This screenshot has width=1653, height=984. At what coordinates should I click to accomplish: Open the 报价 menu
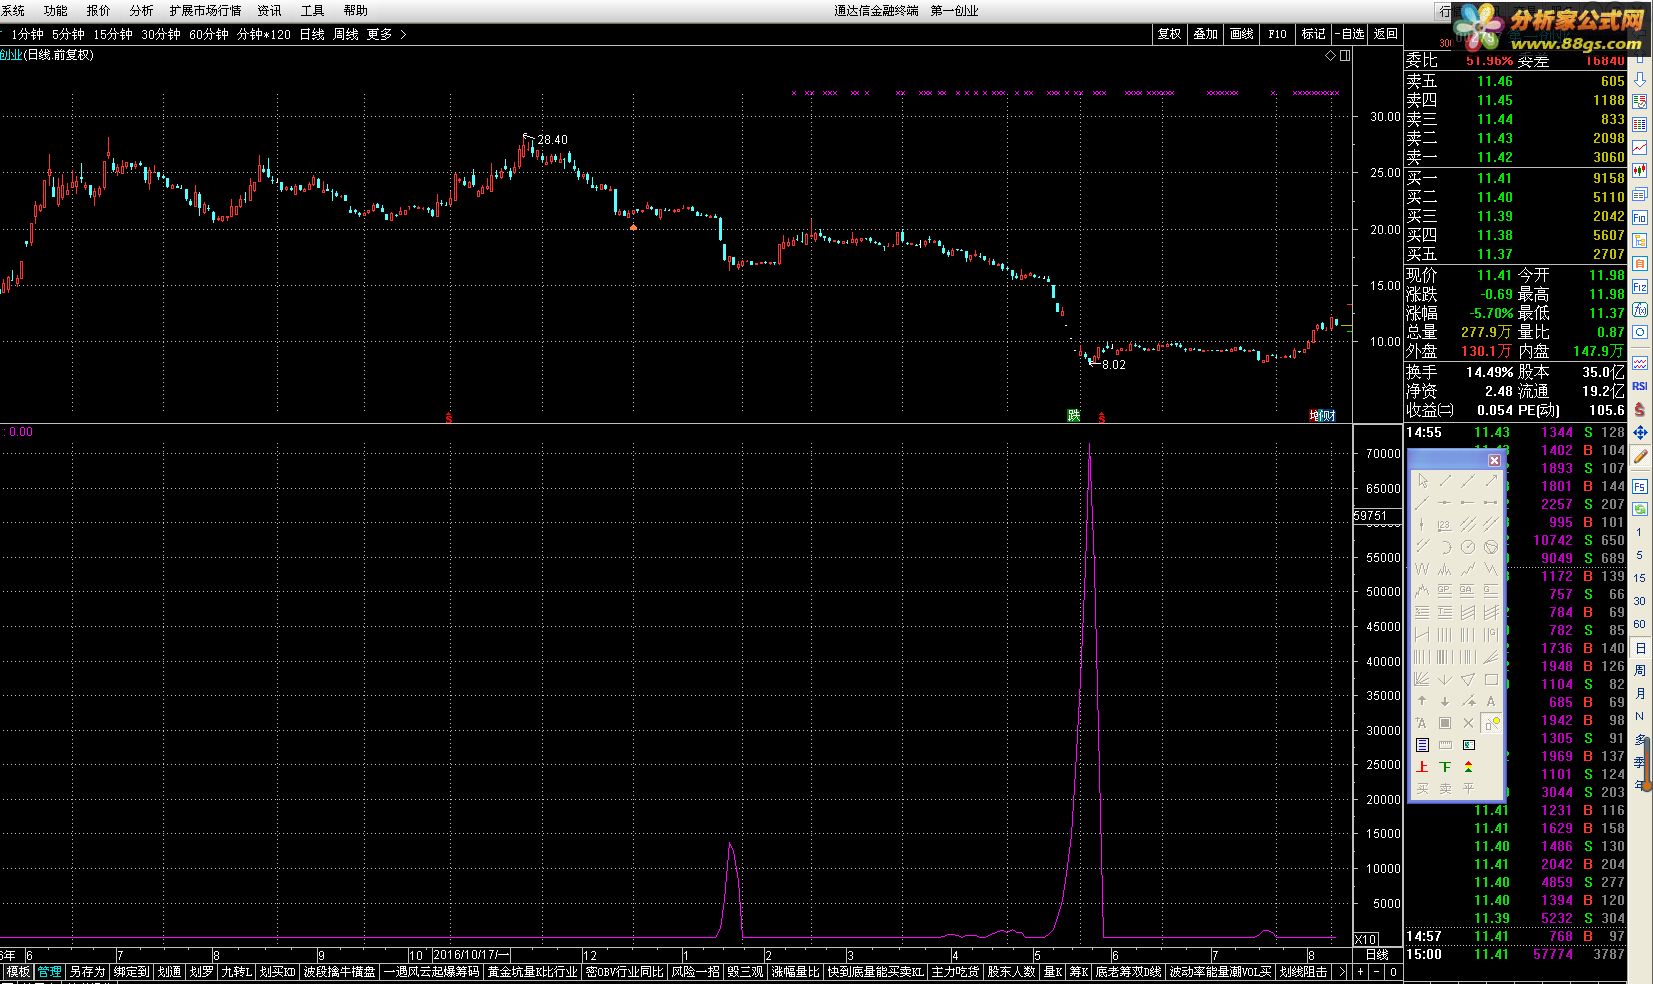99,11
